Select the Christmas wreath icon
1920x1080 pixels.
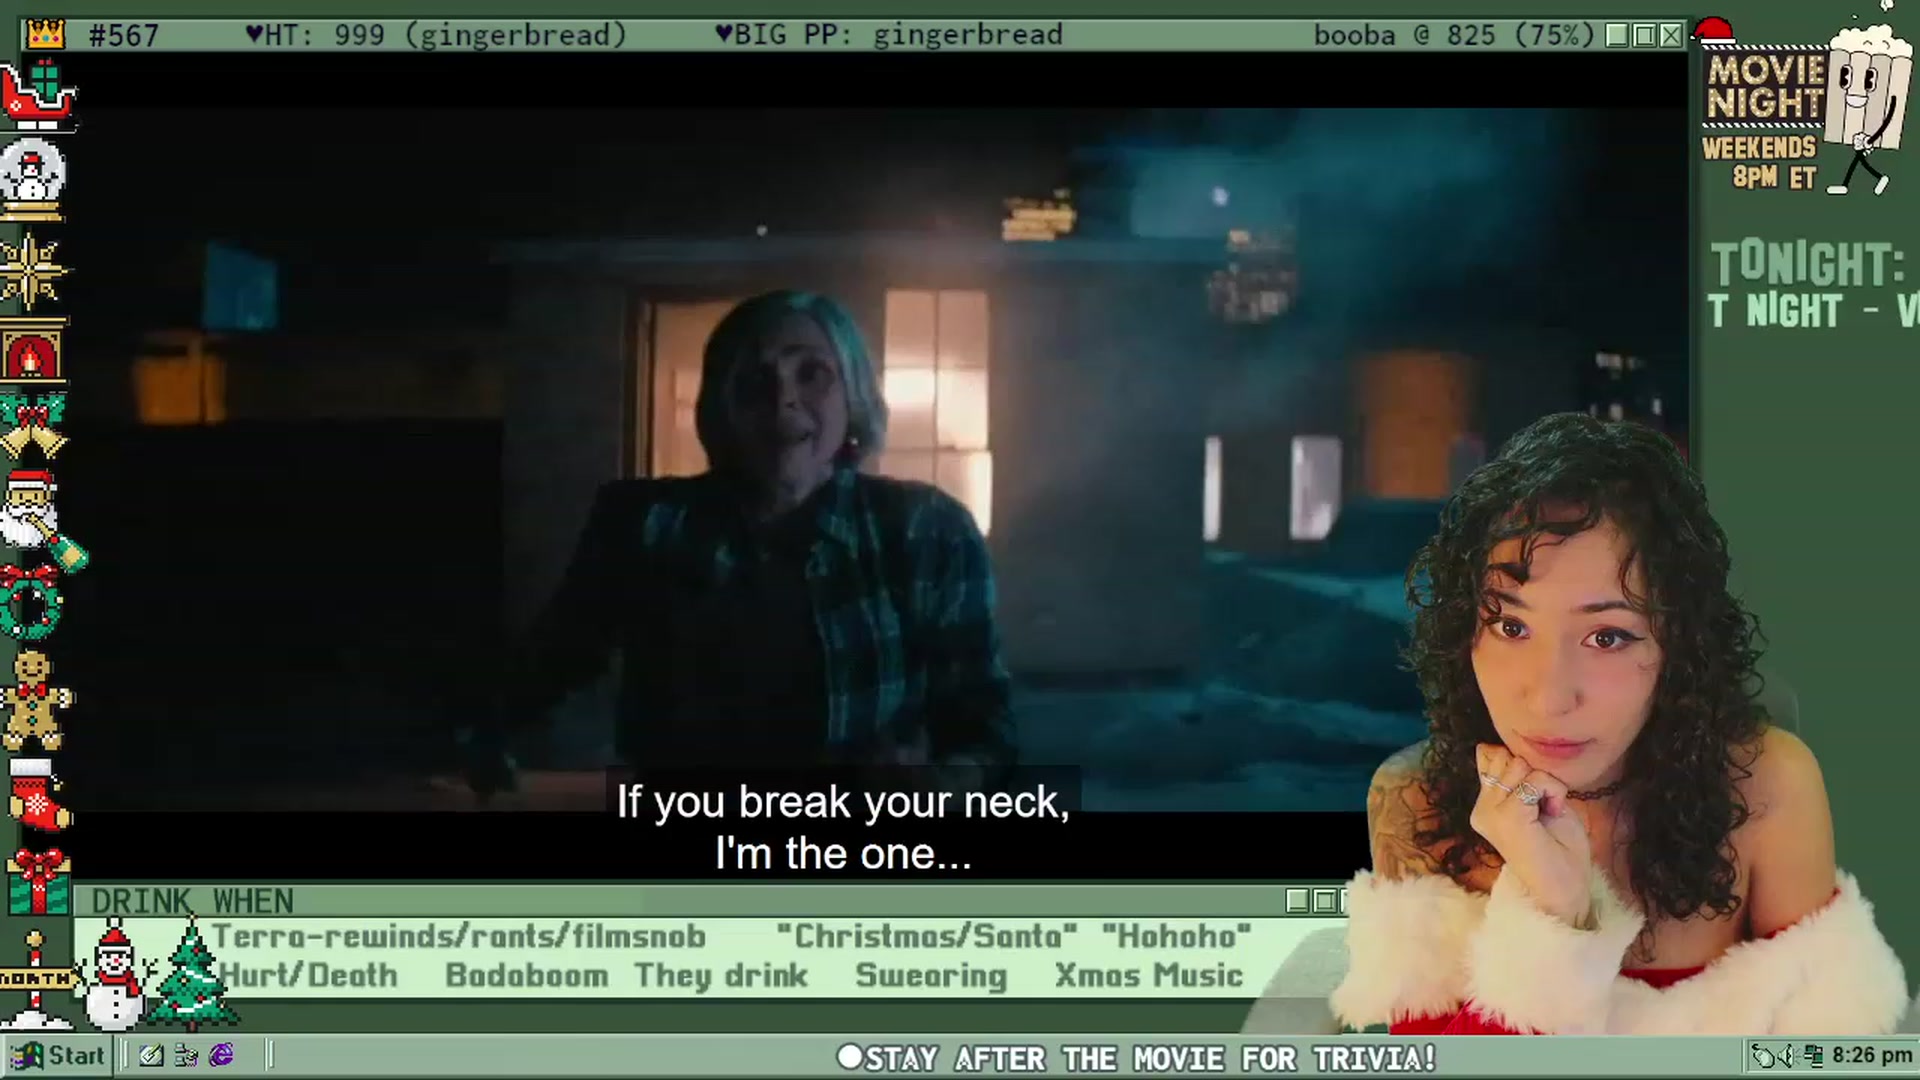[30, 602]
